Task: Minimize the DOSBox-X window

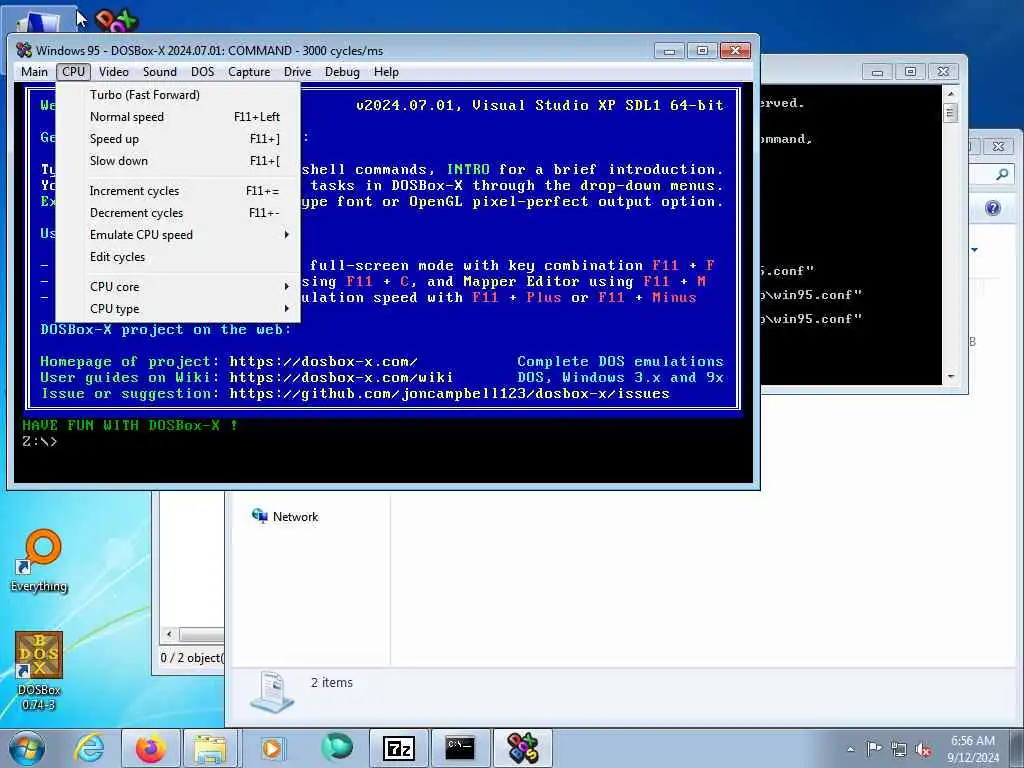Action: tap(669, 51)
